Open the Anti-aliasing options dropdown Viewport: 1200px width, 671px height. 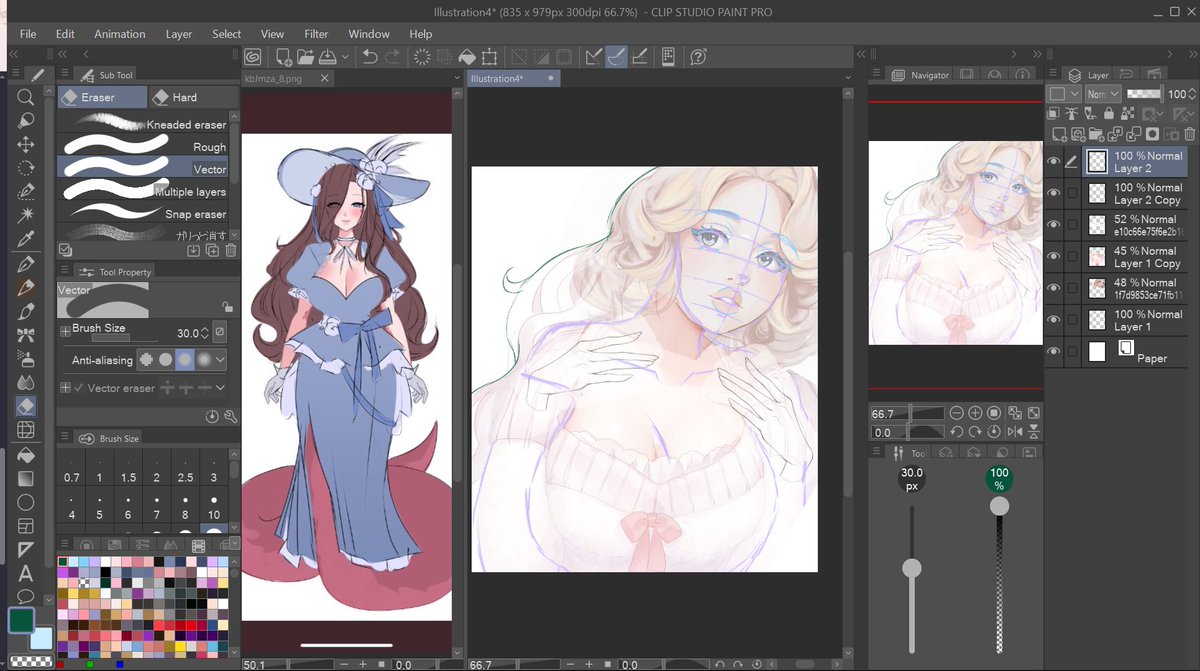[220, 359]
